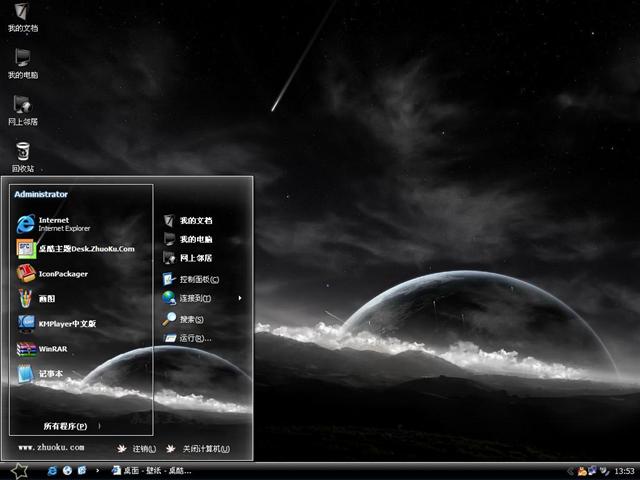Click the network computers tray icon

pos(592,471)
